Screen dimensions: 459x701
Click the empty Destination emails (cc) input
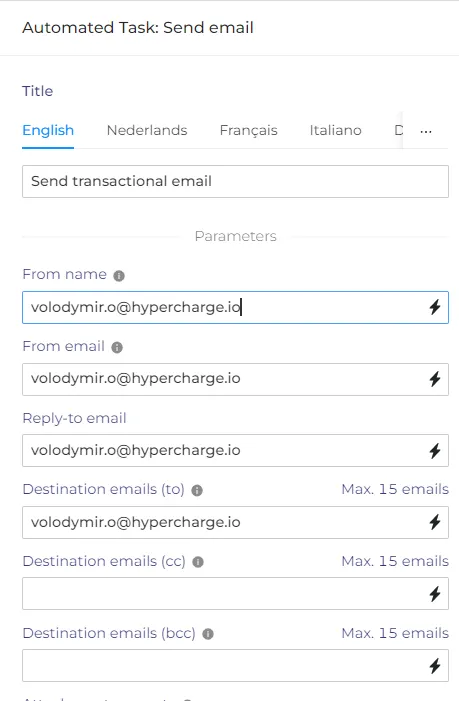[236, 594]
